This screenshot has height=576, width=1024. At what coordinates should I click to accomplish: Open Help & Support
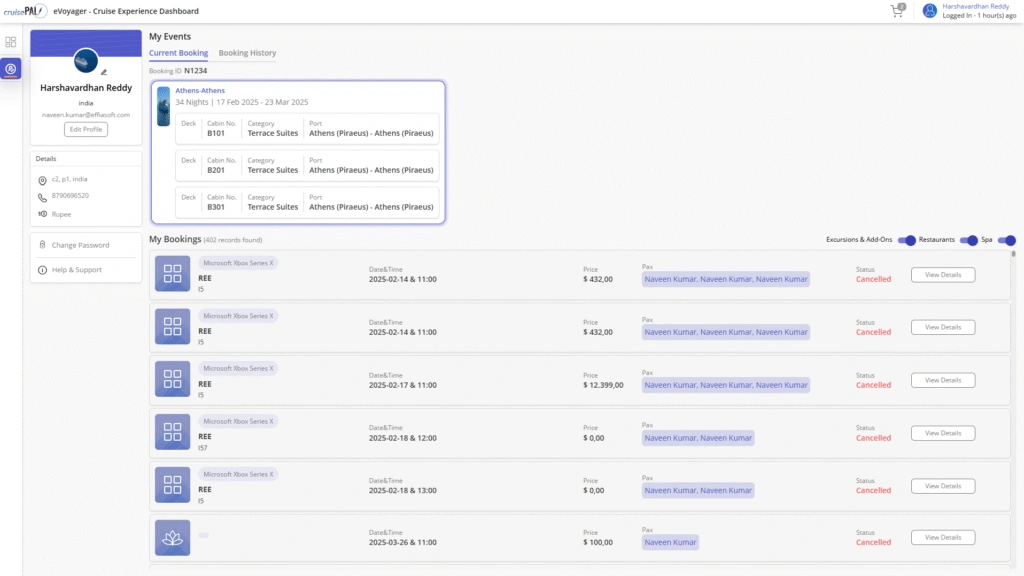[x=76, y=270]
